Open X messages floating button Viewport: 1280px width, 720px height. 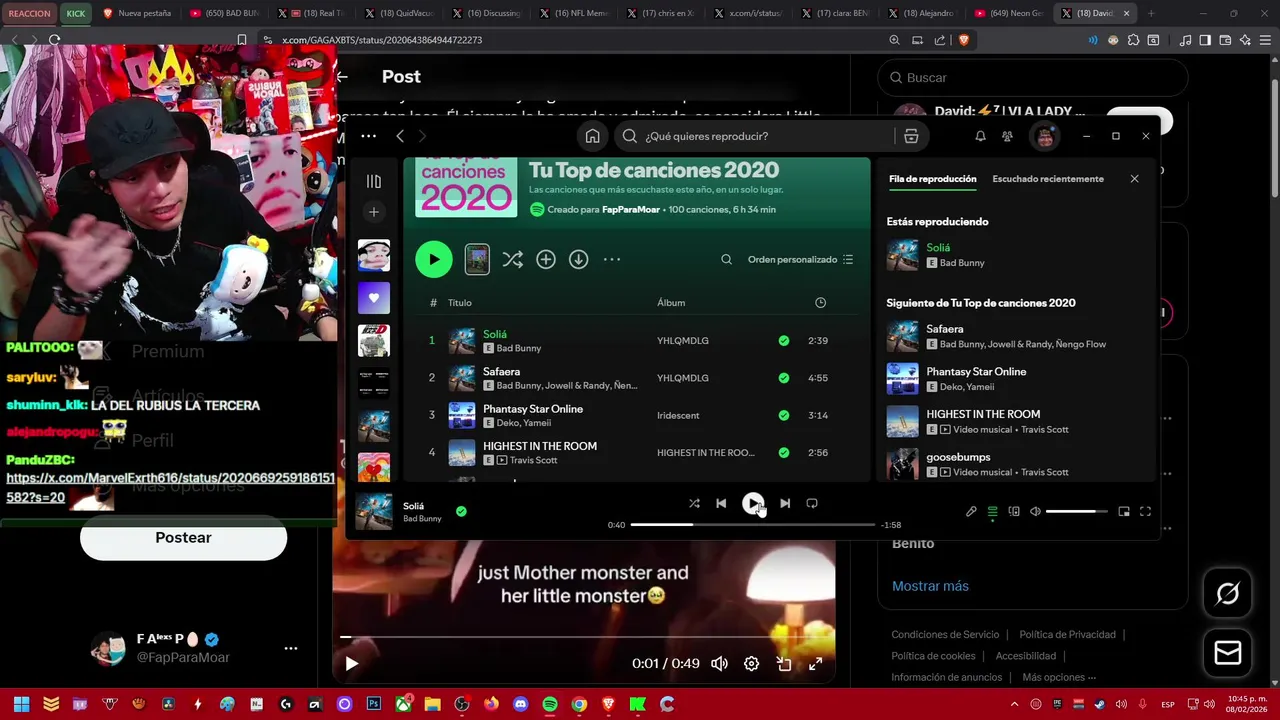coord(1227,653)
